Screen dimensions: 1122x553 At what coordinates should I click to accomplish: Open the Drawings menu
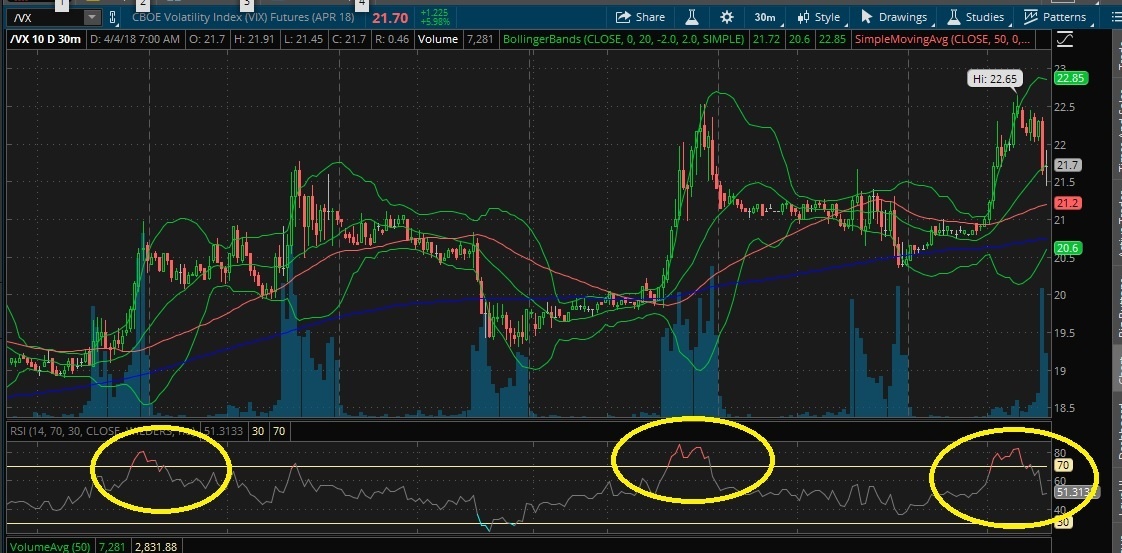(x=894, y=17)
